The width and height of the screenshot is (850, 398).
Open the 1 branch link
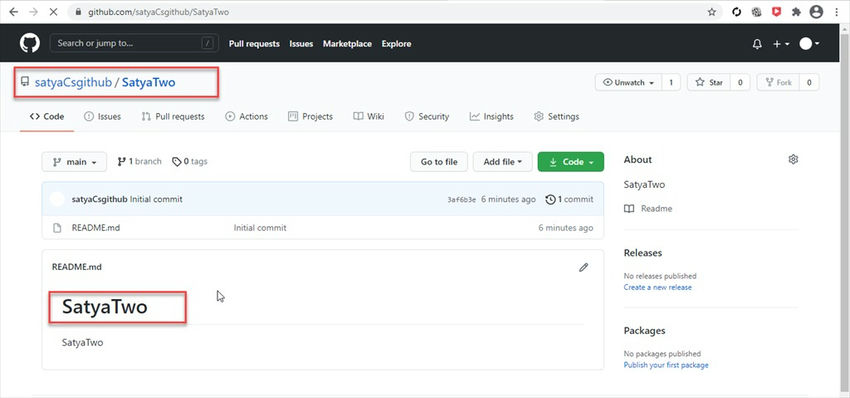139,162
